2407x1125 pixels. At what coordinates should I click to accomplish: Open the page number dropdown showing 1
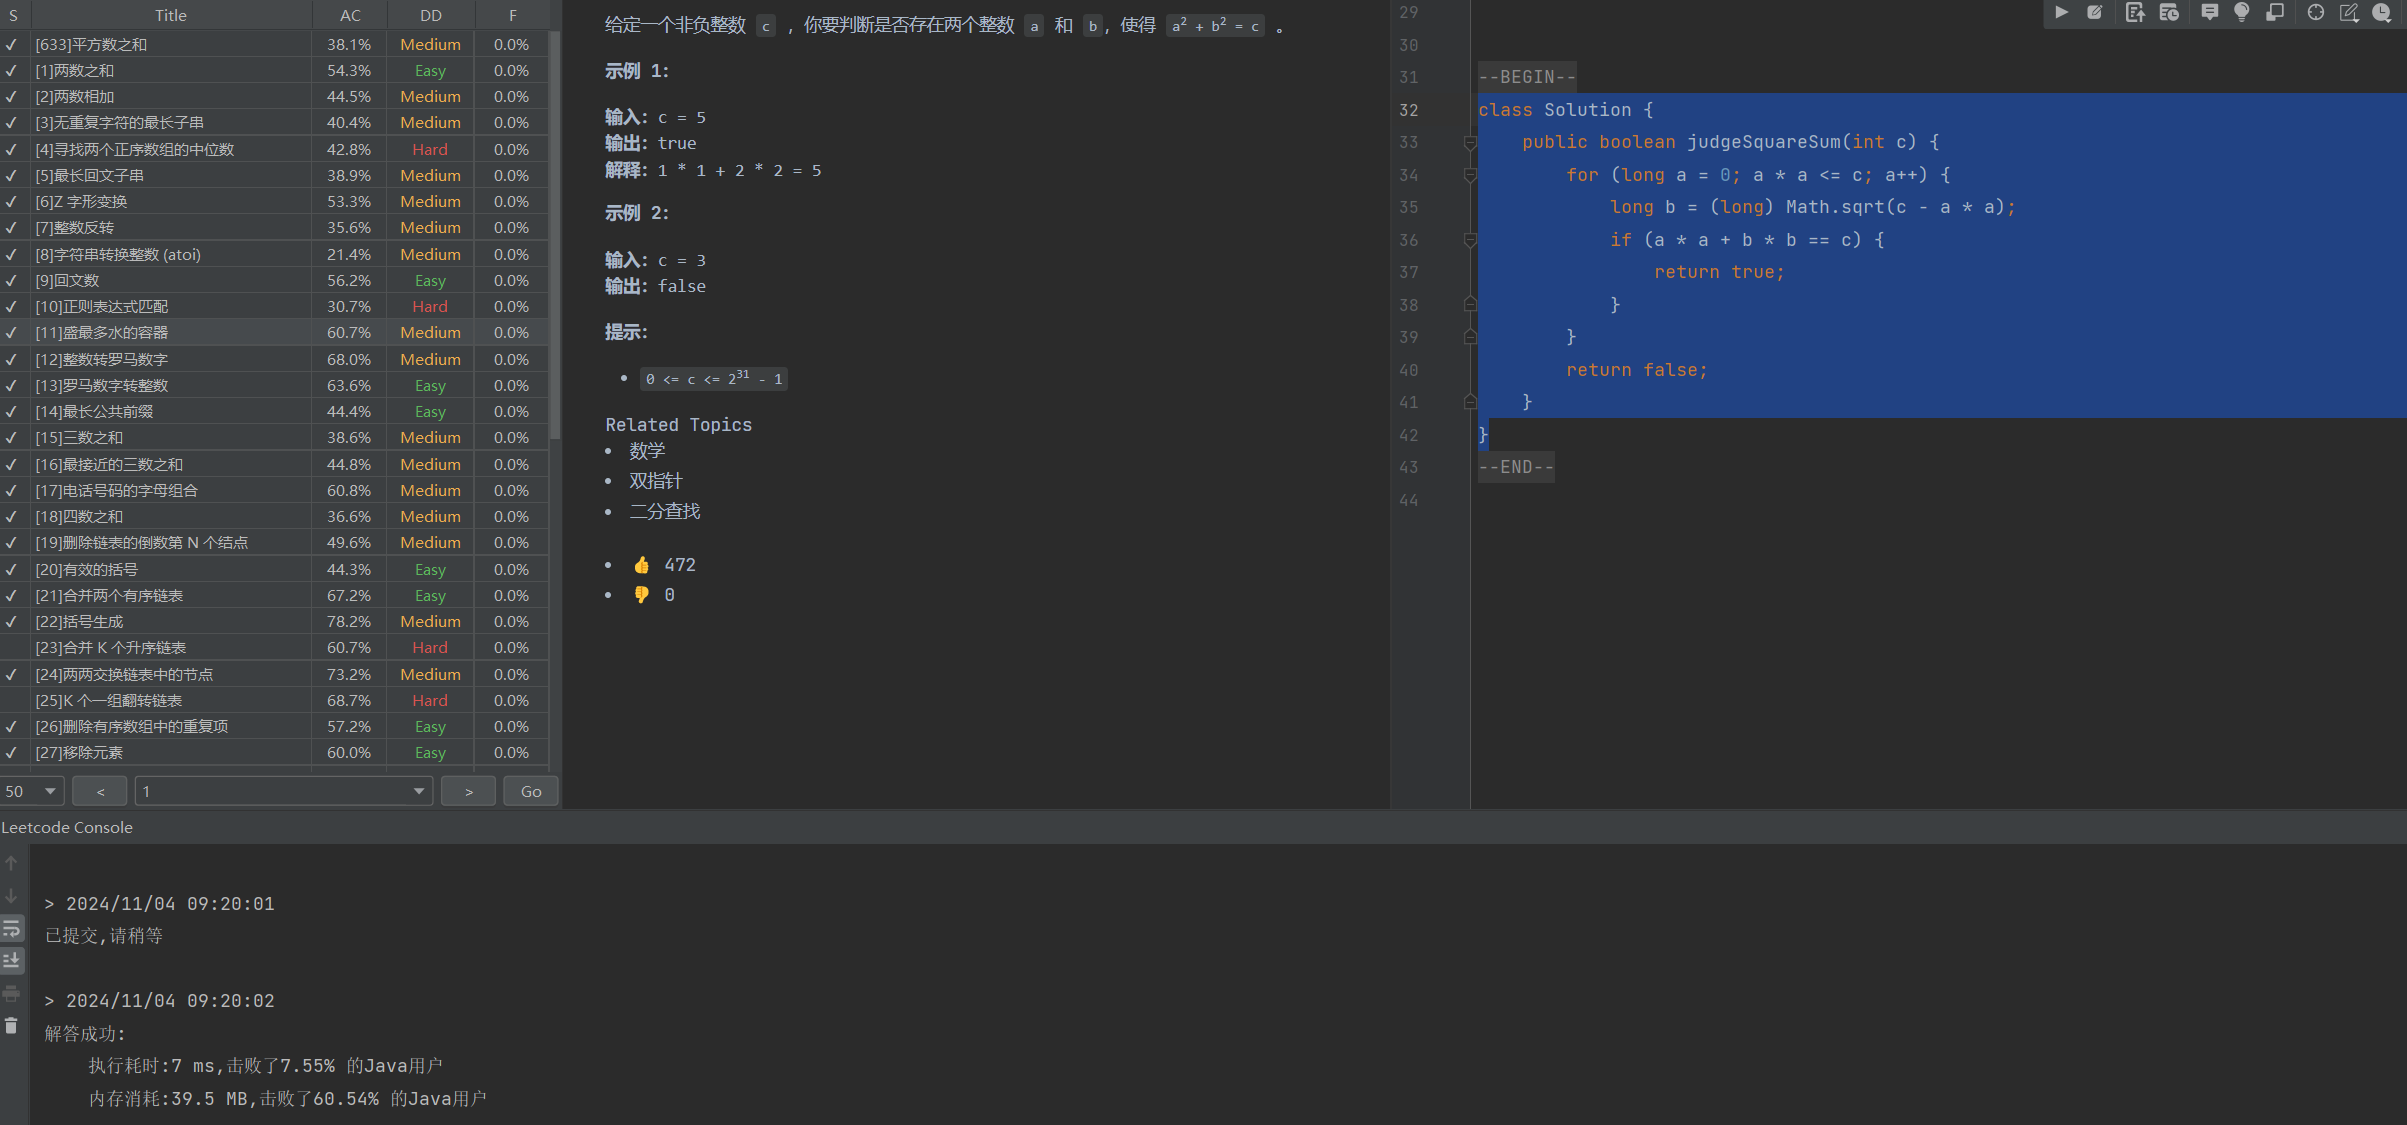point(284,791)
